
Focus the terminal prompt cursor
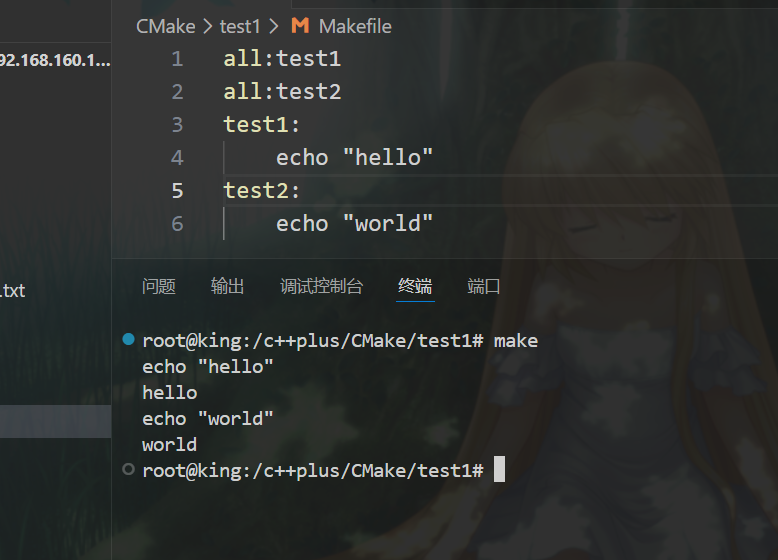(500, 470)
